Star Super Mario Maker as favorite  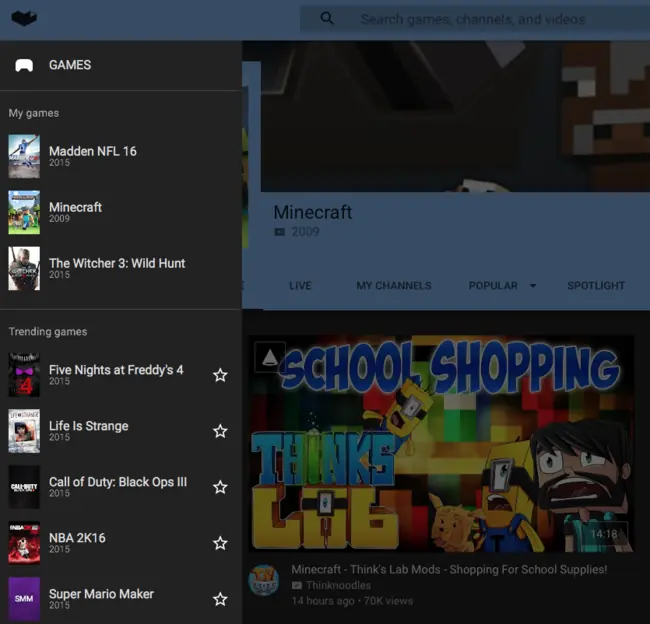[x=220, y=599]
